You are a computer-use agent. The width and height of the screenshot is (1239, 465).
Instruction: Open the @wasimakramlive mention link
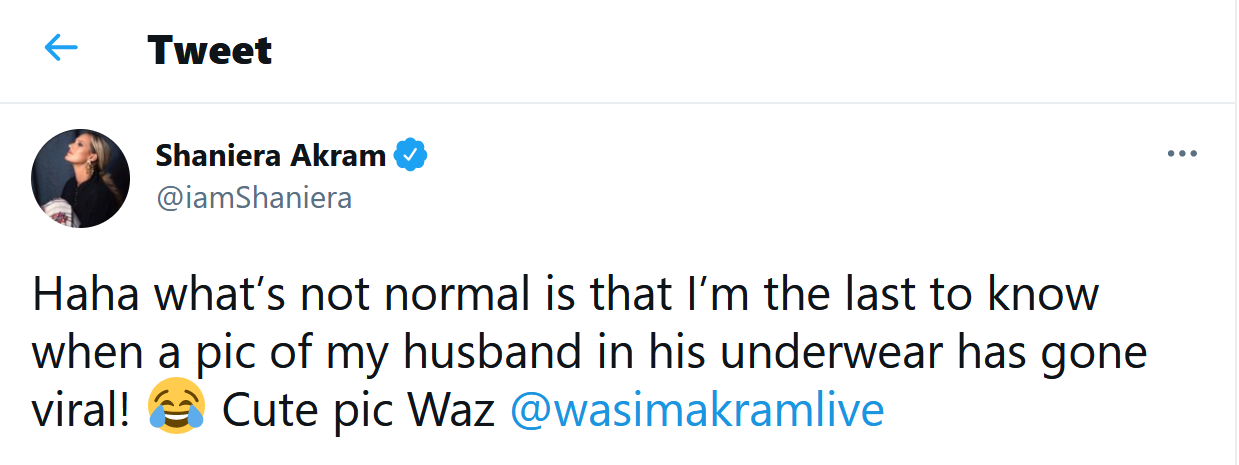pos(697,410)
